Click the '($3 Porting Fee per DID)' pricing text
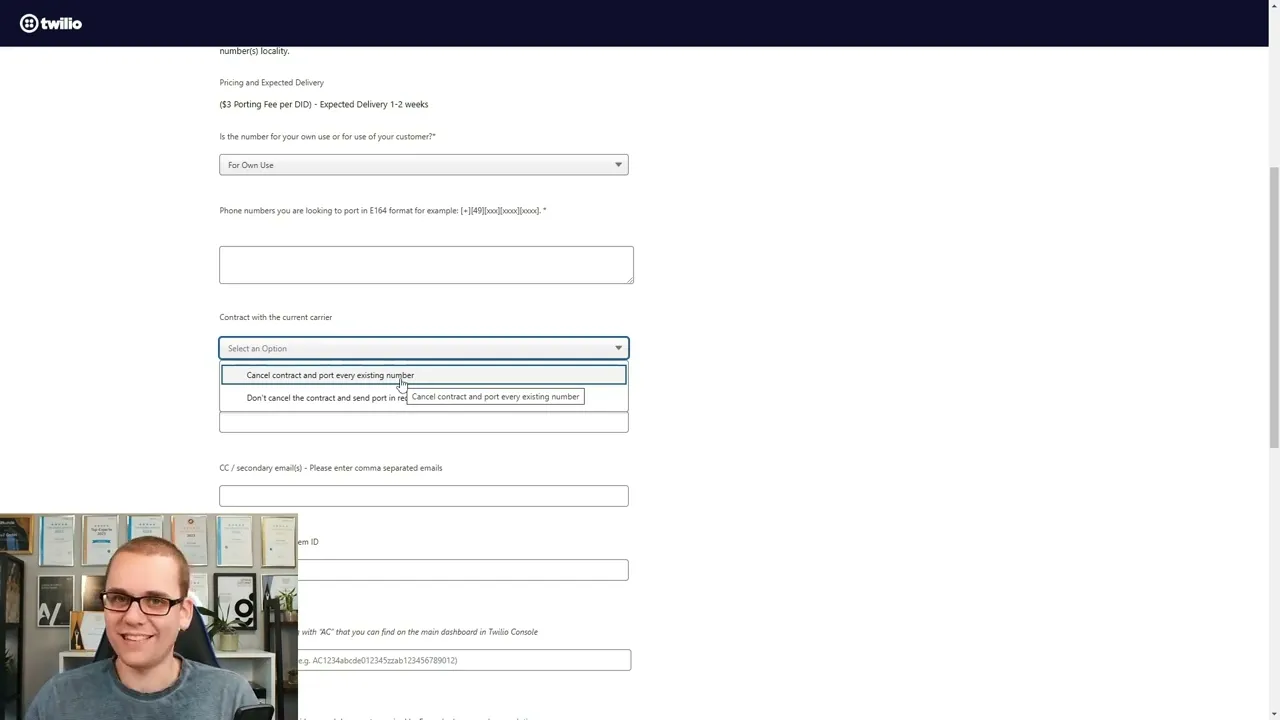The height and width of the screenshot is (720, 1280). click(x=324, y=104)
